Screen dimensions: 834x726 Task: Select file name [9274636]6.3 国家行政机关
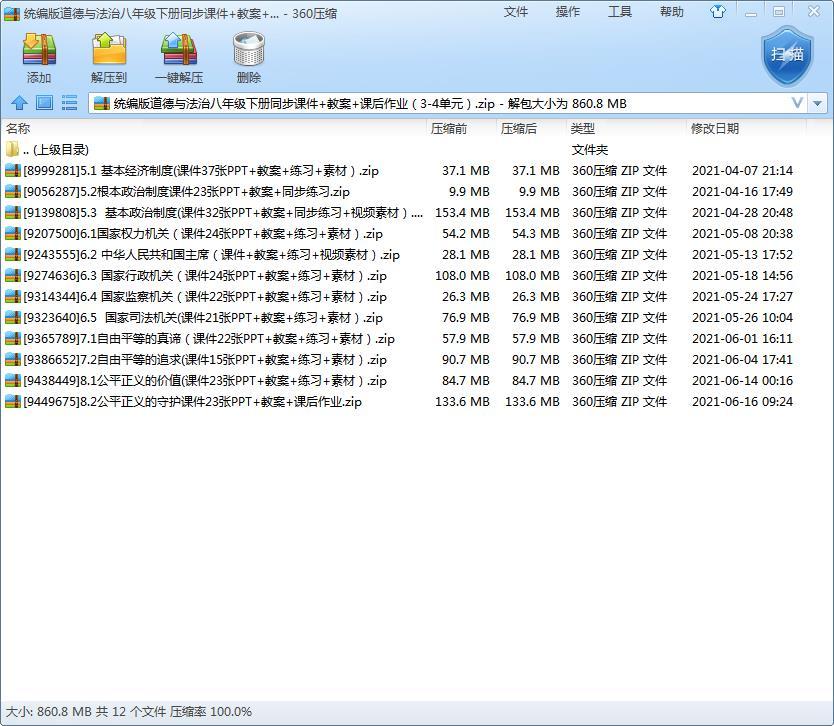pos(205,276)
